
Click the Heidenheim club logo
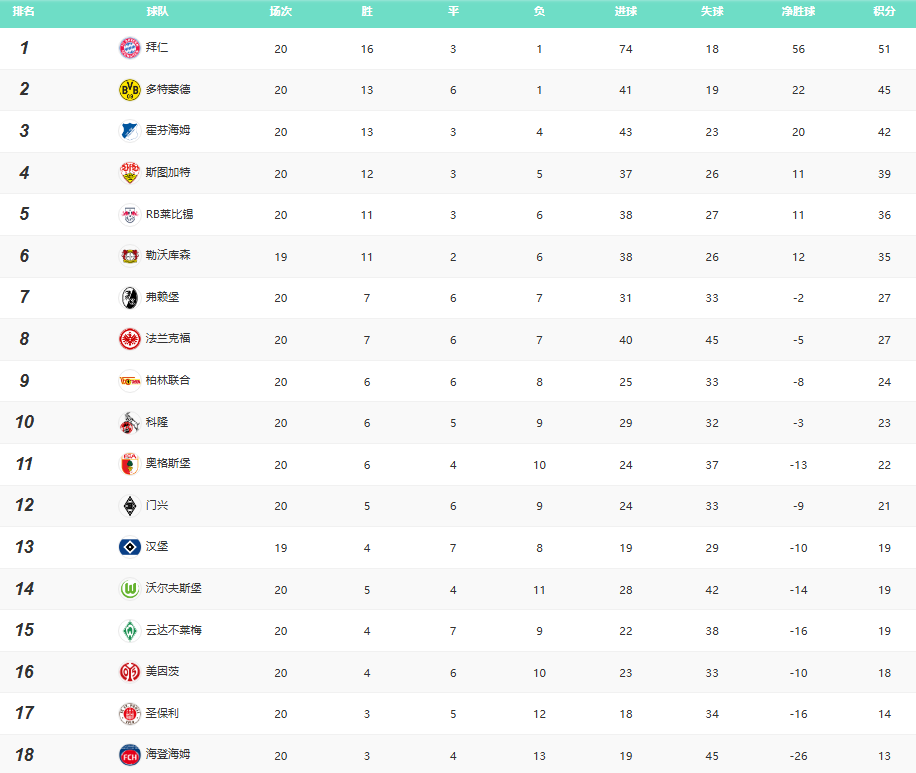[x=130, y=755]
